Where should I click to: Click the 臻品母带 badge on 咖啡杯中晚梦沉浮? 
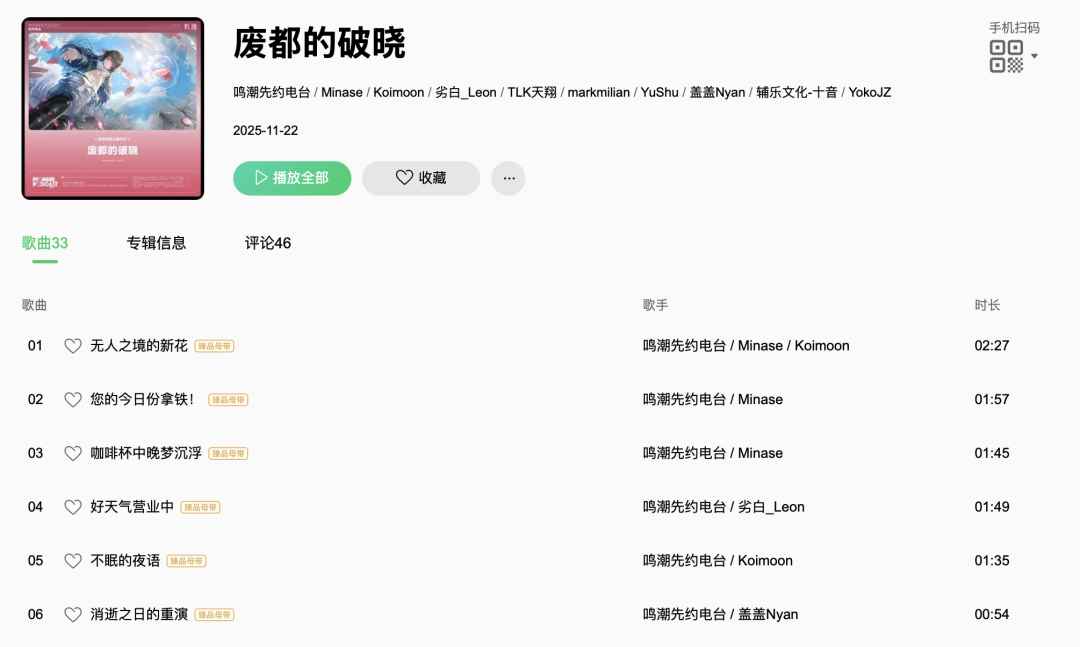[228, 453]
